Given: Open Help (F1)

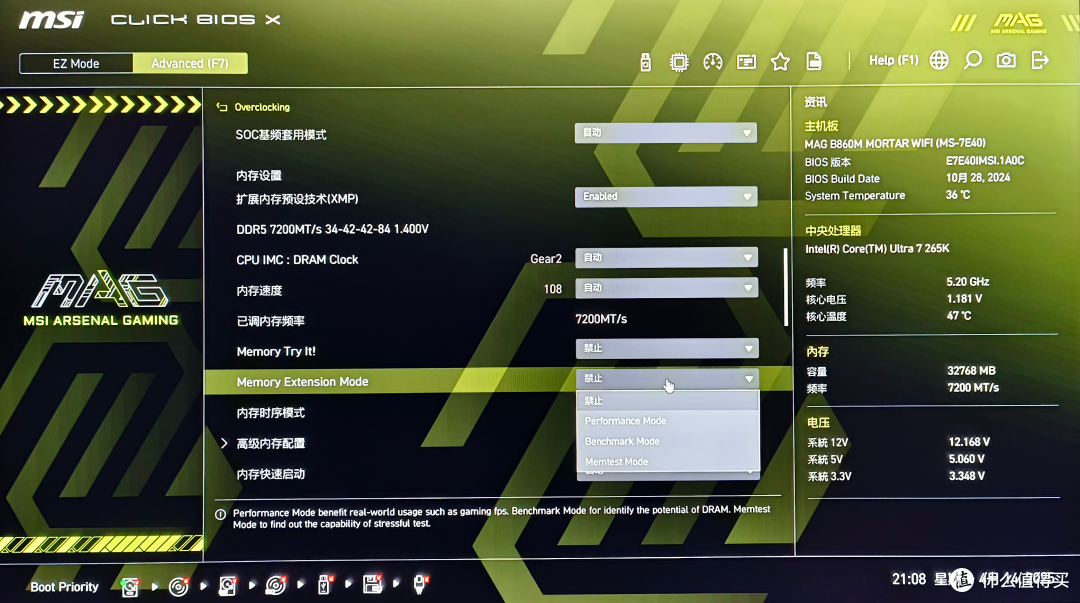Looking at the screenshot, I should (893, 61).
